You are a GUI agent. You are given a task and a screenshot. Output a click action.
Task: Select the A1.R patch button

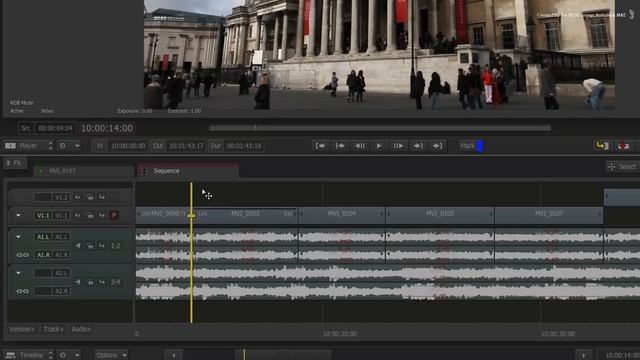coord(43,255)
